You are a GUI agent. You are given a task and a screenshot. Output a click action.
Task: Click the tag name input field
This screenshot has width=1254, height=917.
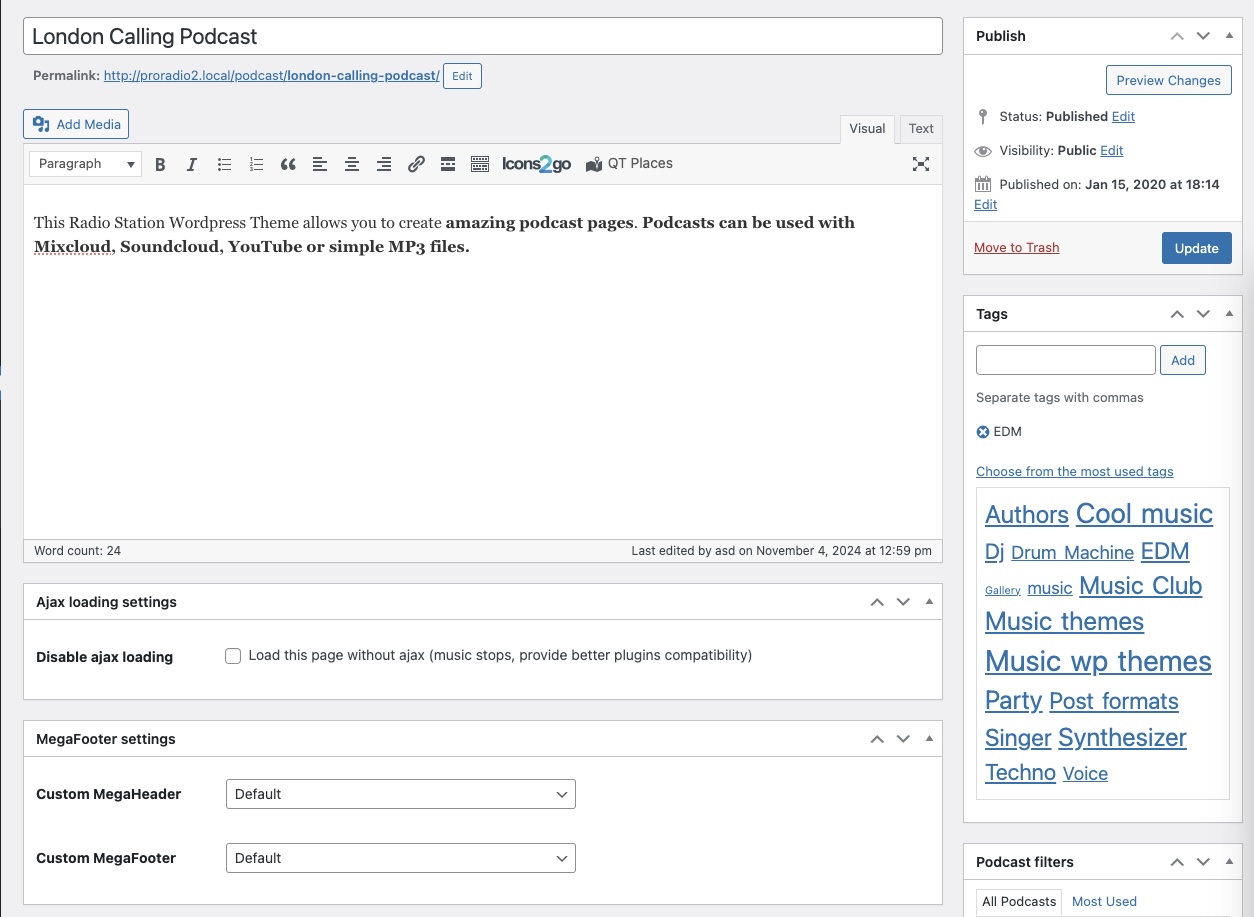1065,360
